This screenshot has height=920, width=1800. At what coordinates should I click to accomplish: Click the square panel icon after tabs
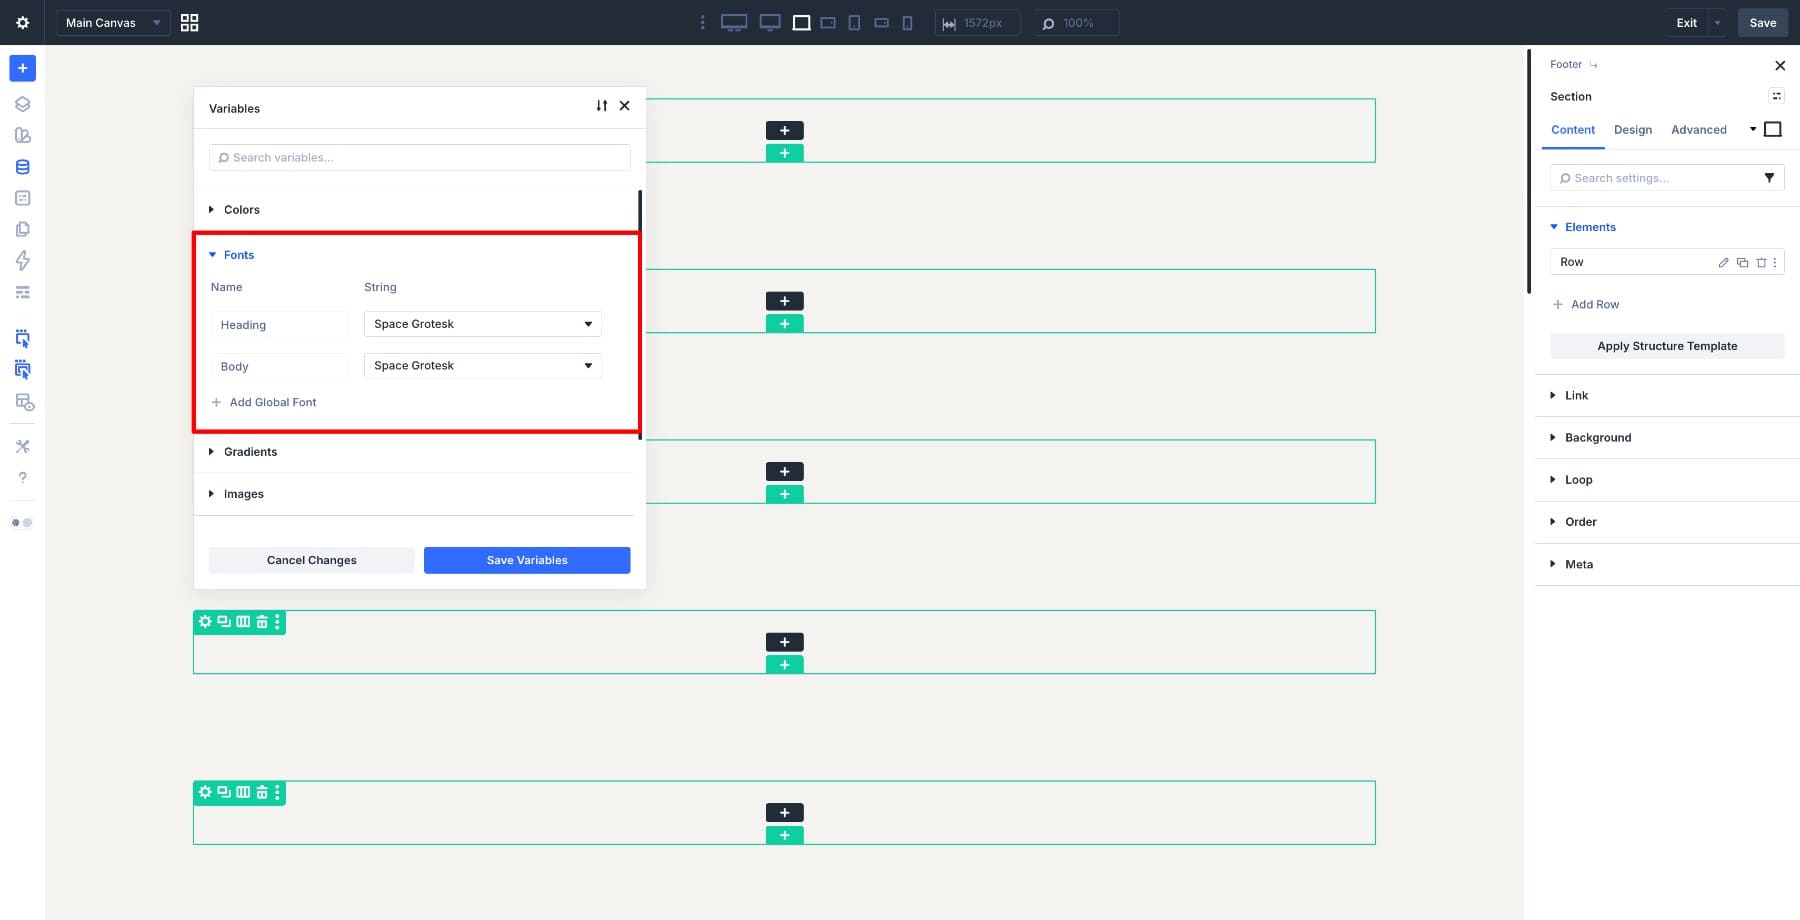click(x=1773, y=129)
